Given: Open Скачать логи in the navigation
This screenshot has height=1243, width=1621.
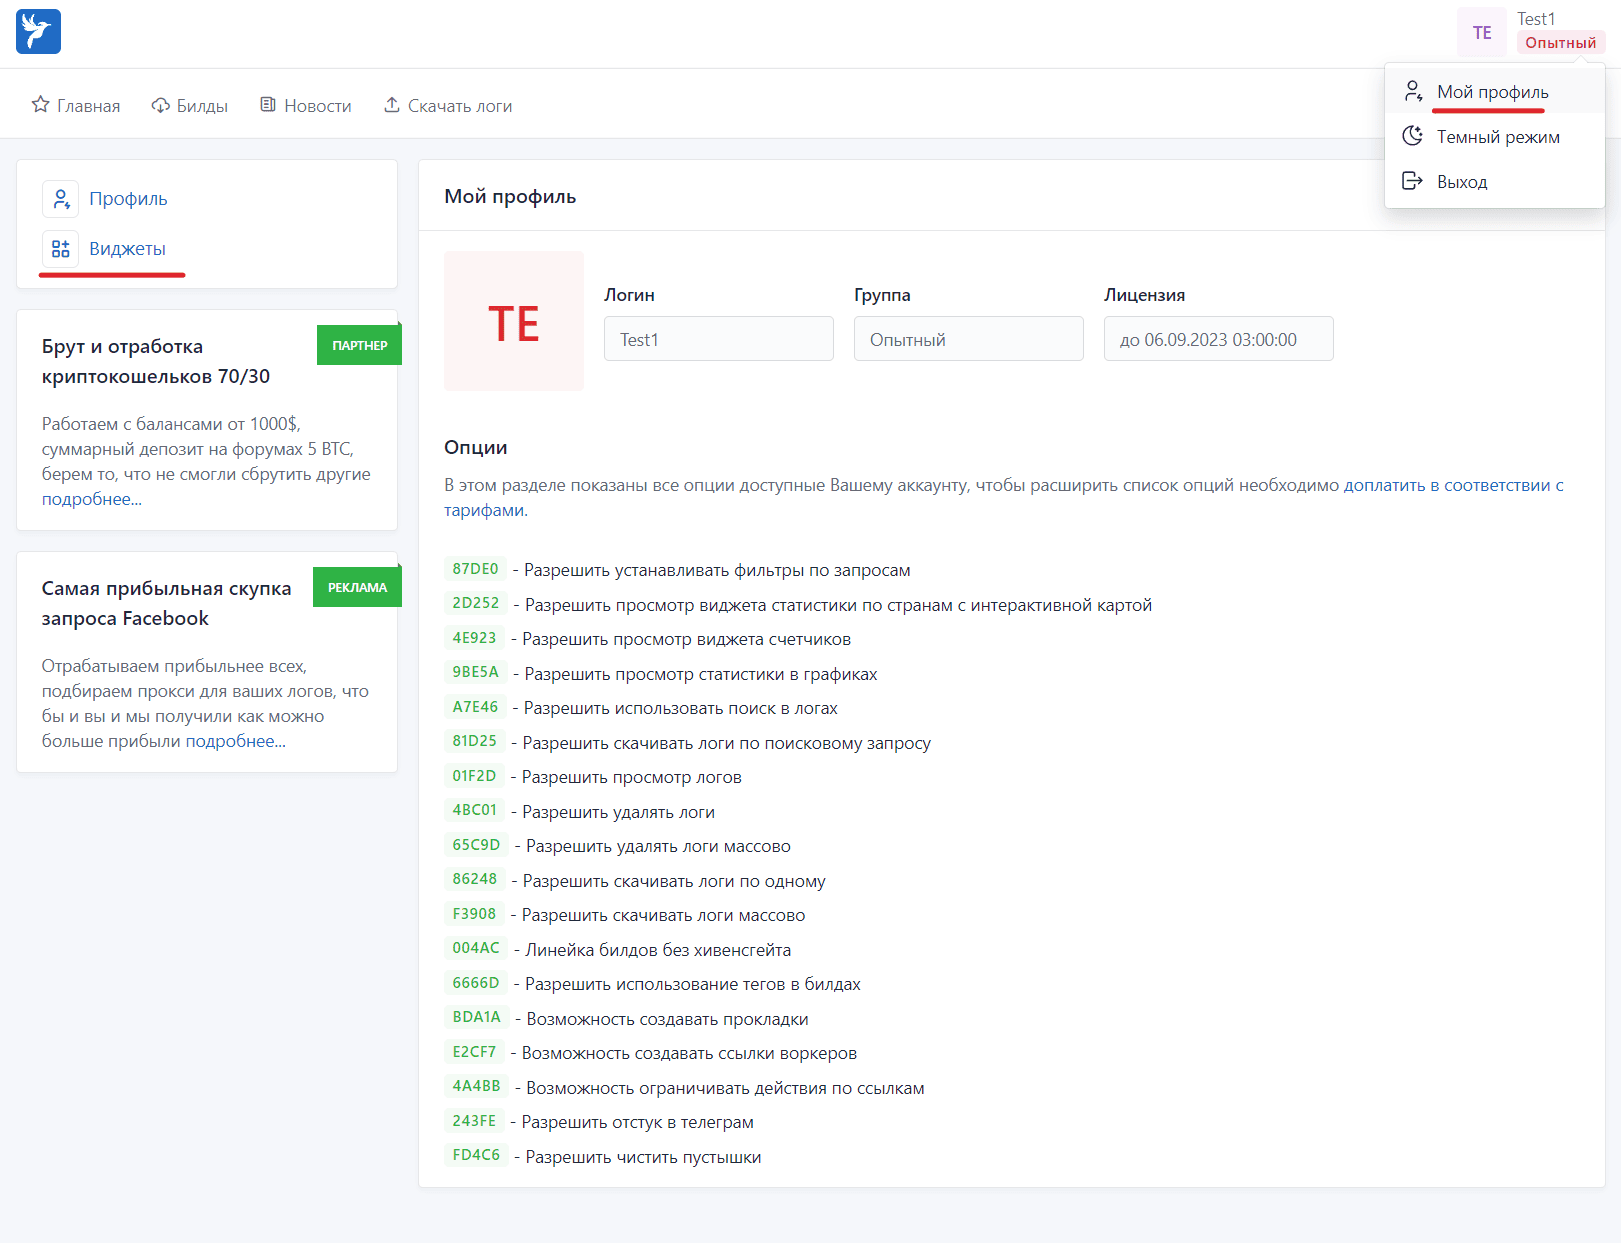Looking at the screenshot, I should [x=448, y=105].
